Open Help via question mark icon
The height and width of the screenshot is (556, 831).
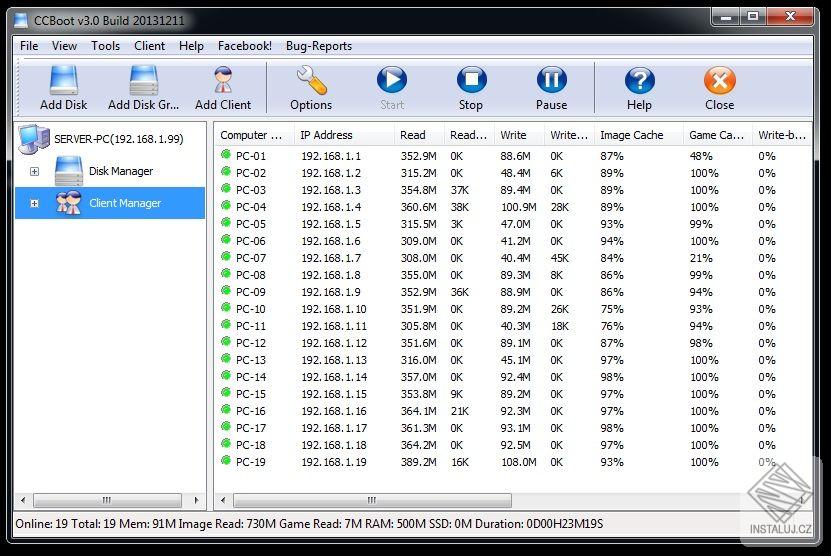640,81
